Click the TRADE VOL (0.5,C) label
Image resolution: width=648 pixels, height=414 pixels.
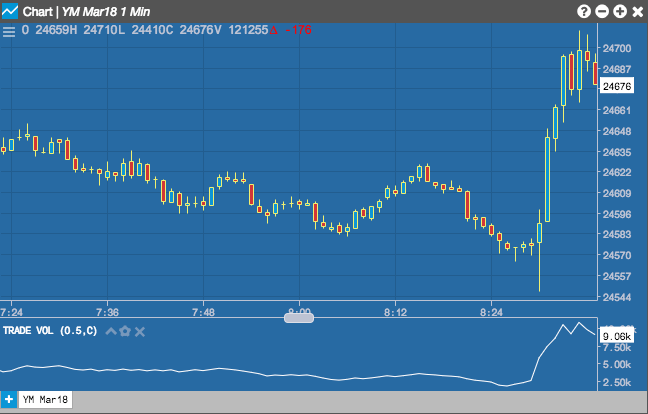[x=50, y=331]
